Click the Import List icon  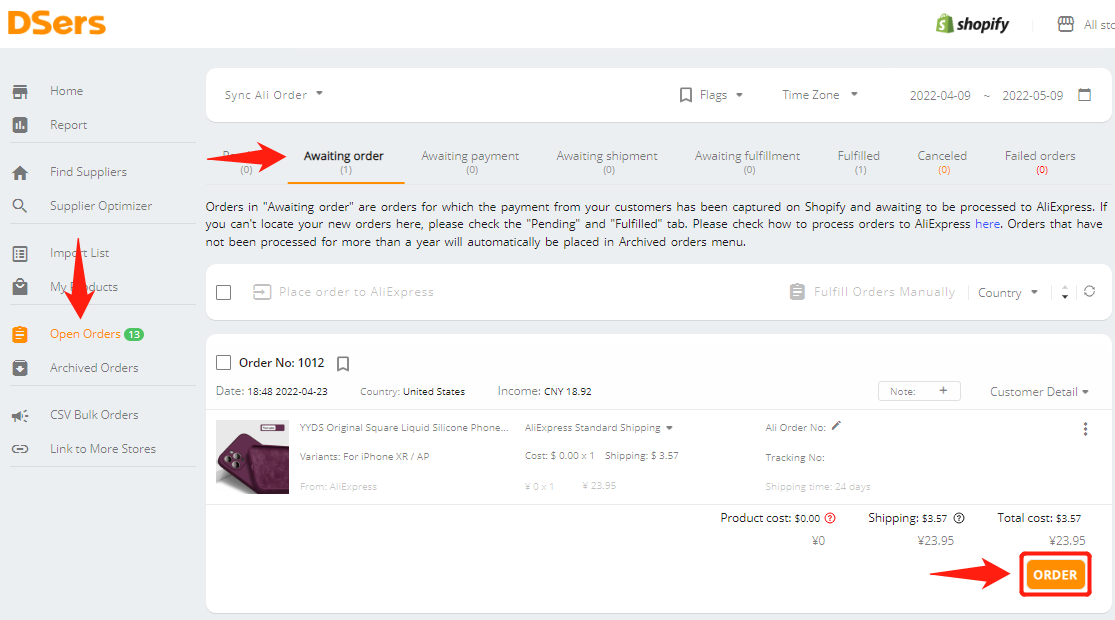(20, 253)
